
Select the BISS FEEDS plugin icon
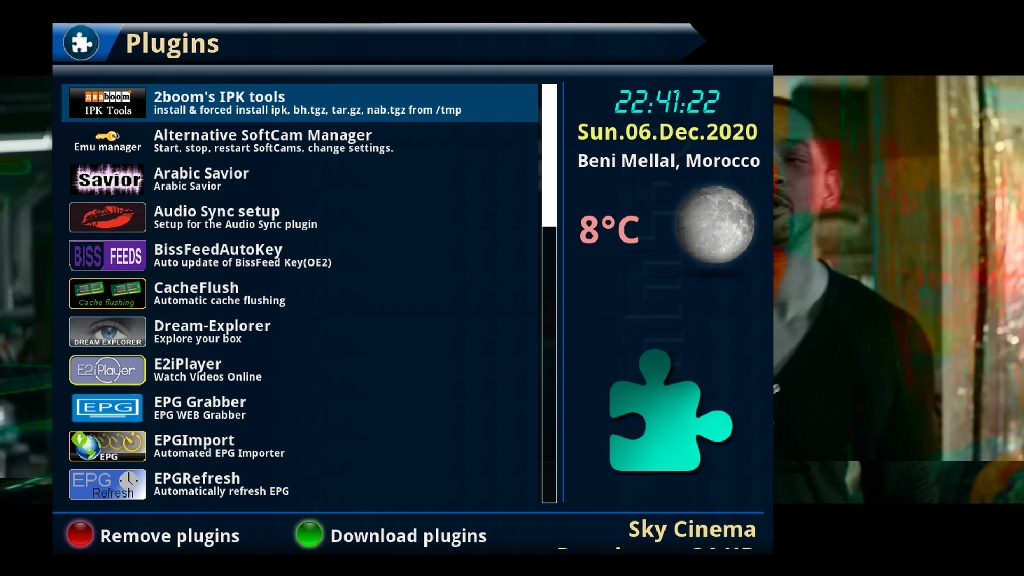tap(108, 255)
